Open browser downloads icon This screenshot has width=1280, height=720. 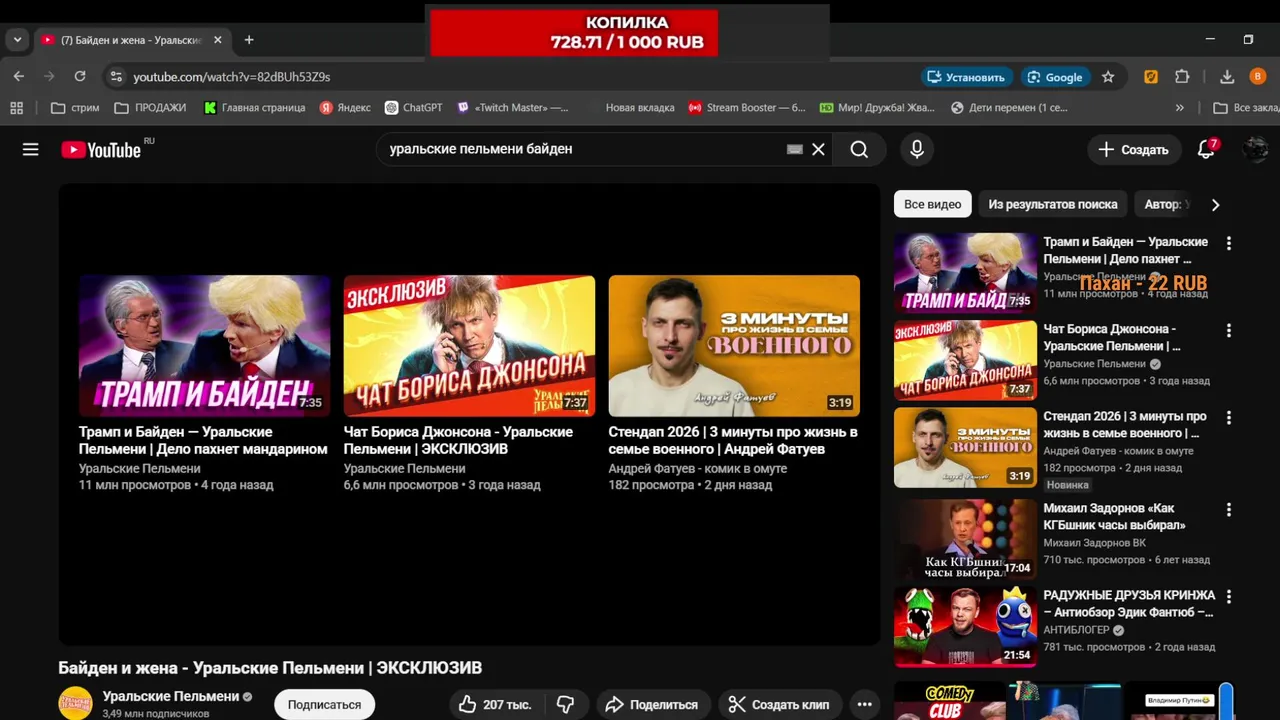1227,77
